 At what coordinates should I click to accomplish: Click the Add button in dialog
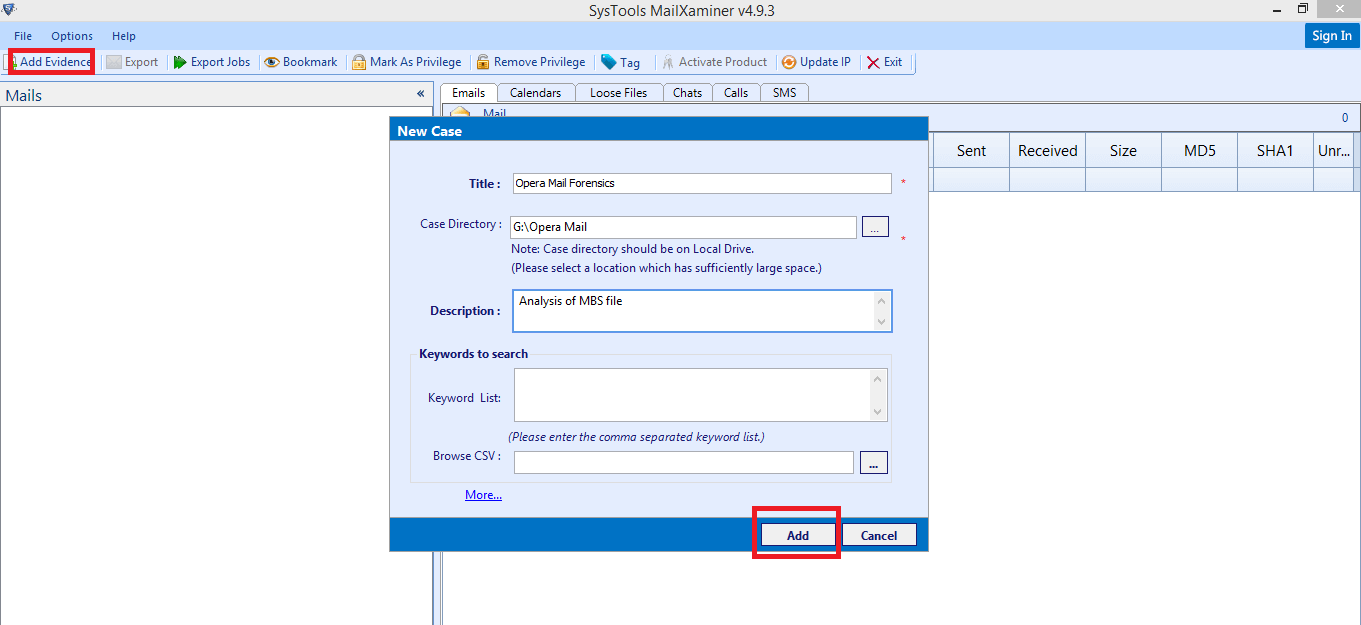pos(797,535)
